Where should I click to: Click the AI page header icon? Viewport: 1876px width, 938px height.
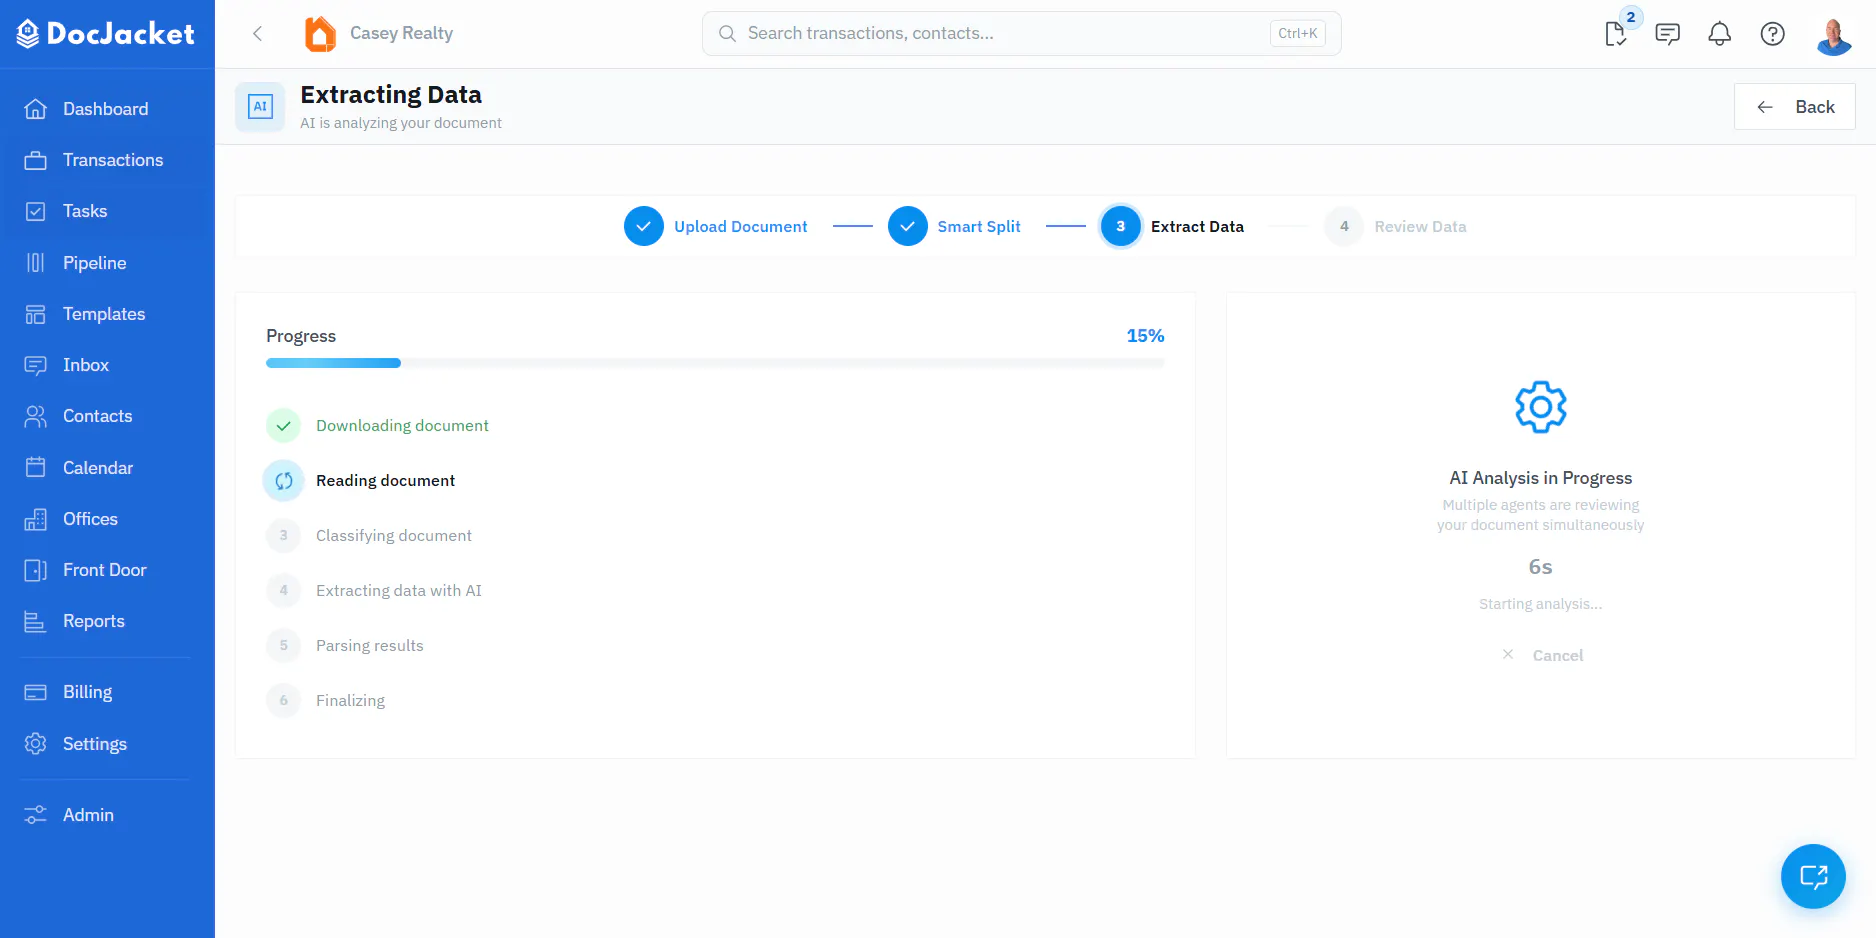260,107
